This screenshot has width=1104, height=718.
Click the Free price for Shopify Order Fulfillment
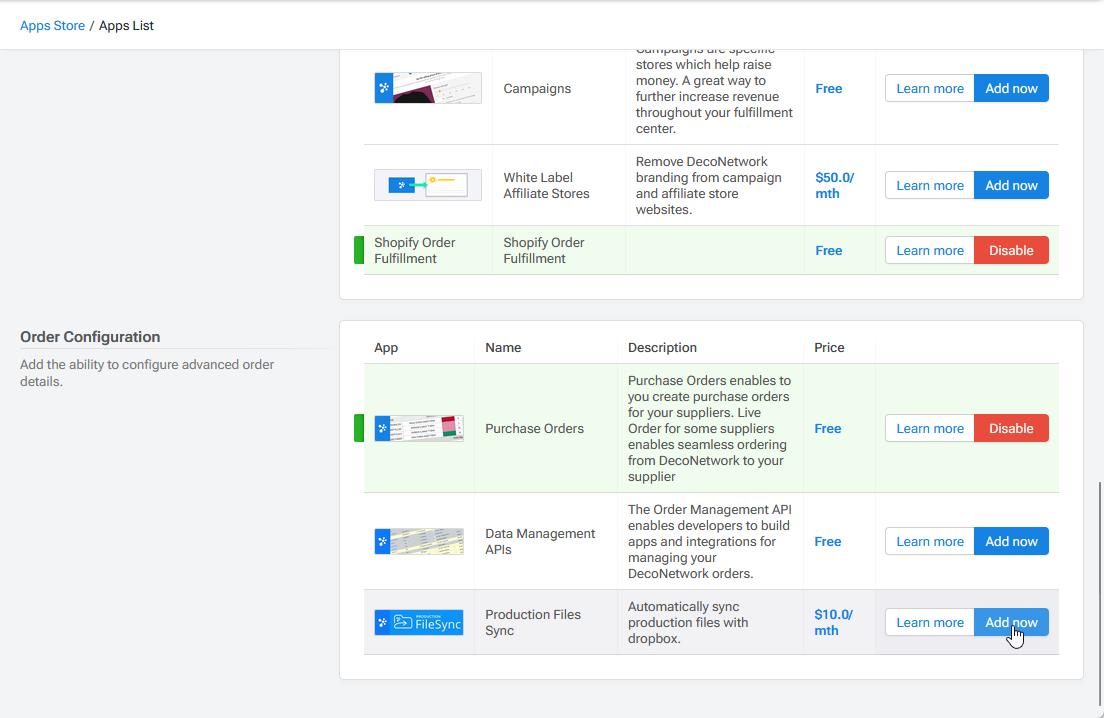(x=828, y=251)
